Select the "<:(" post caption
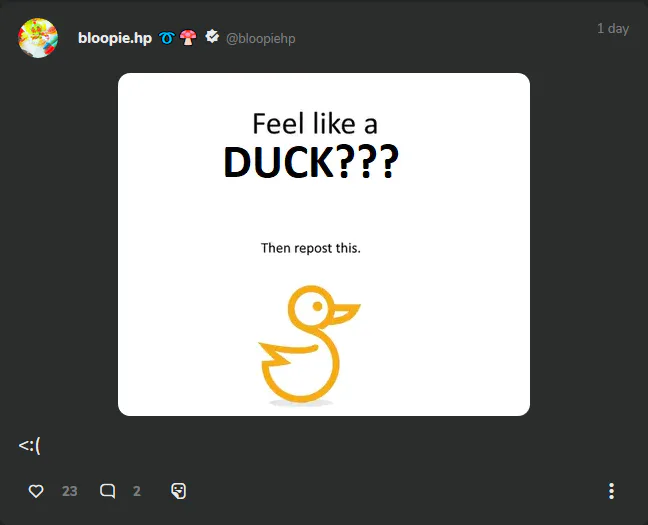Viewport: 648px width, 525px height. point(29,446)
